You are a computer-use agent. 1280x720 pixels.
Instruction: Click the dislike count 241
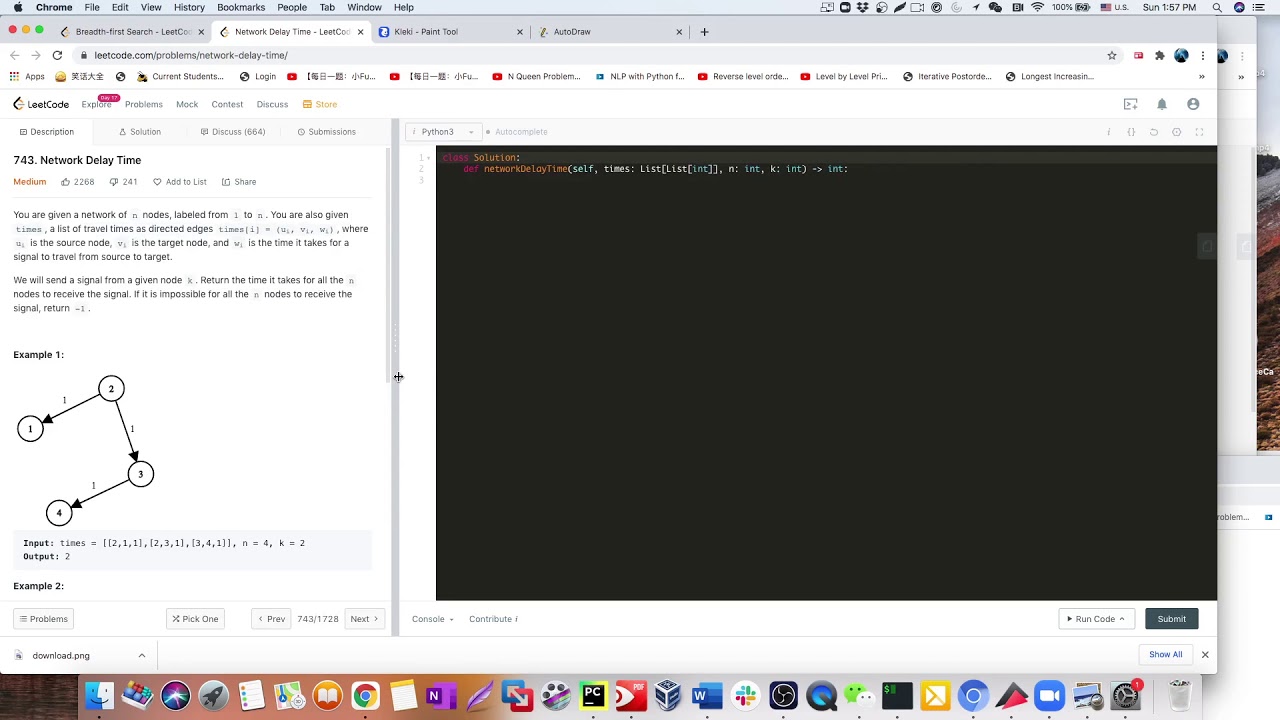pyautogui.click(x=123, y=182)
